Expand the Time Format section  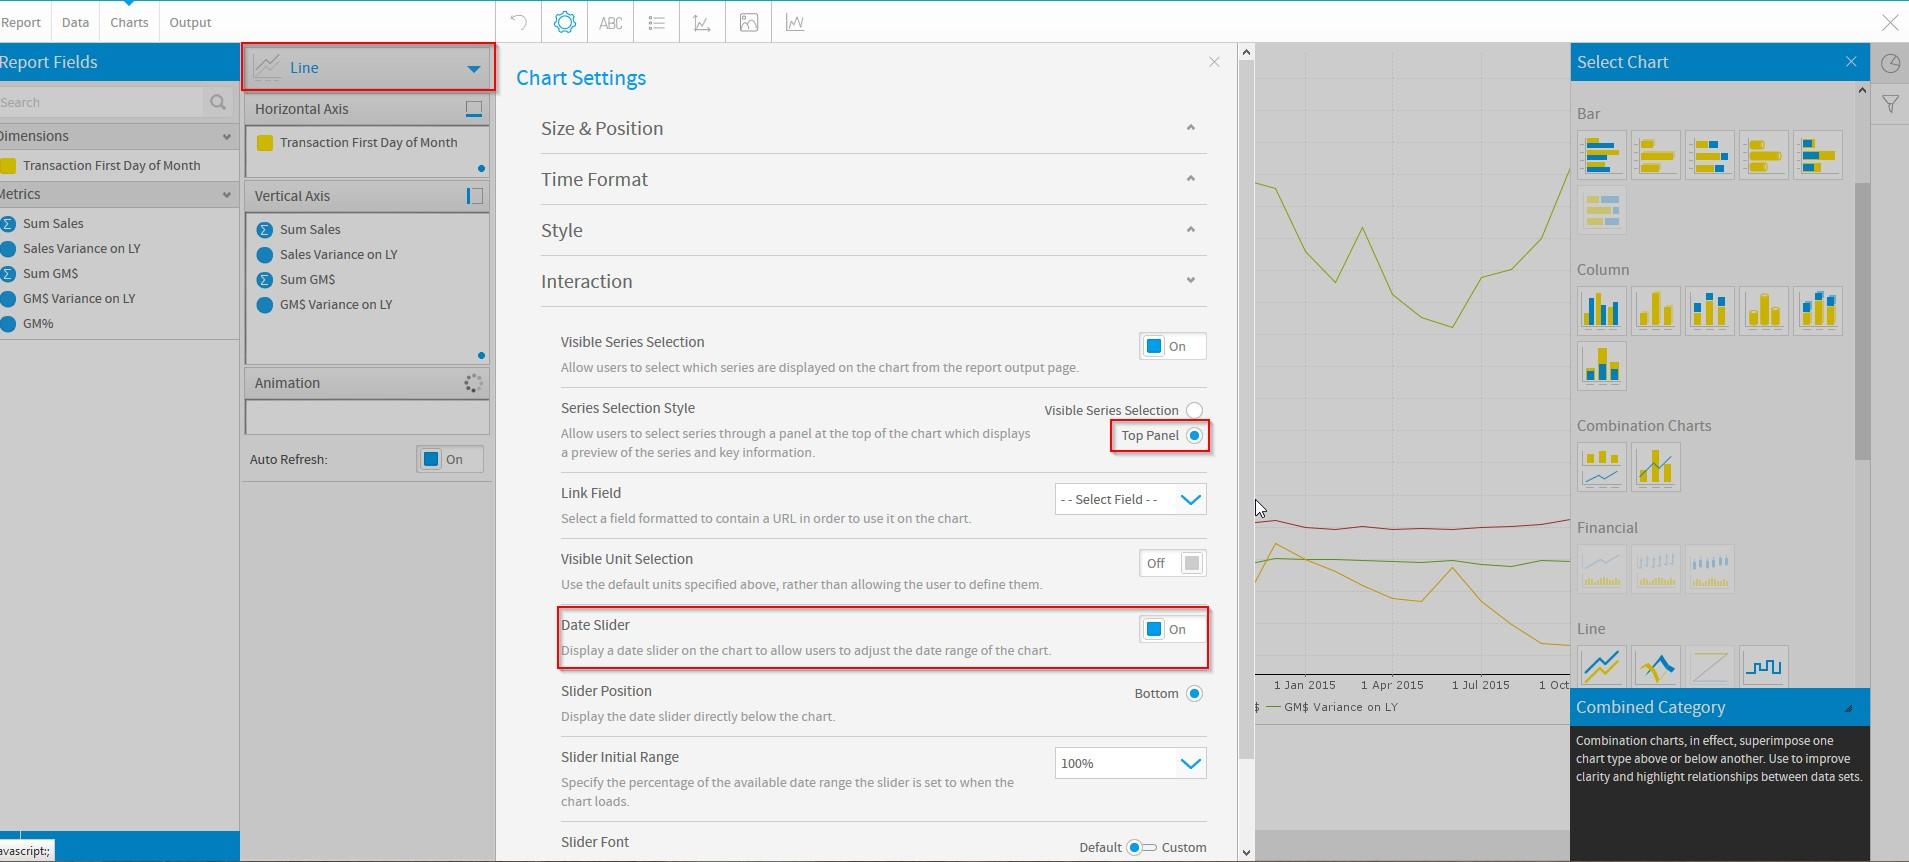874,179
